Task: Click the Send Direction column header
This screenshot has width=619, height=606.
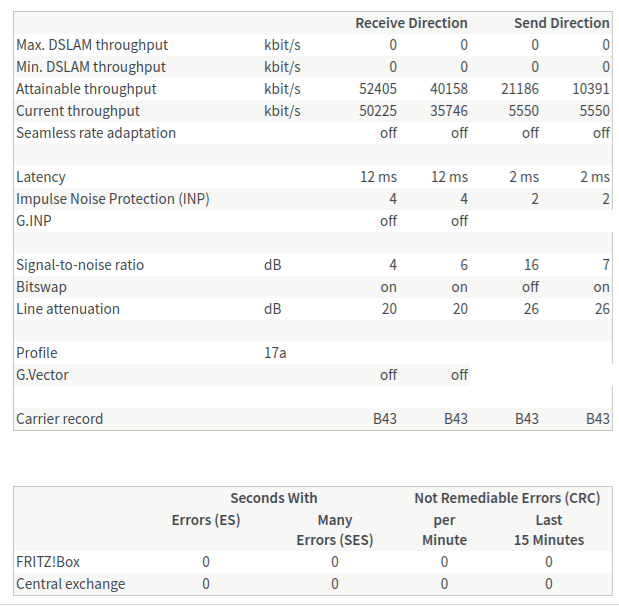Action: 561,23
